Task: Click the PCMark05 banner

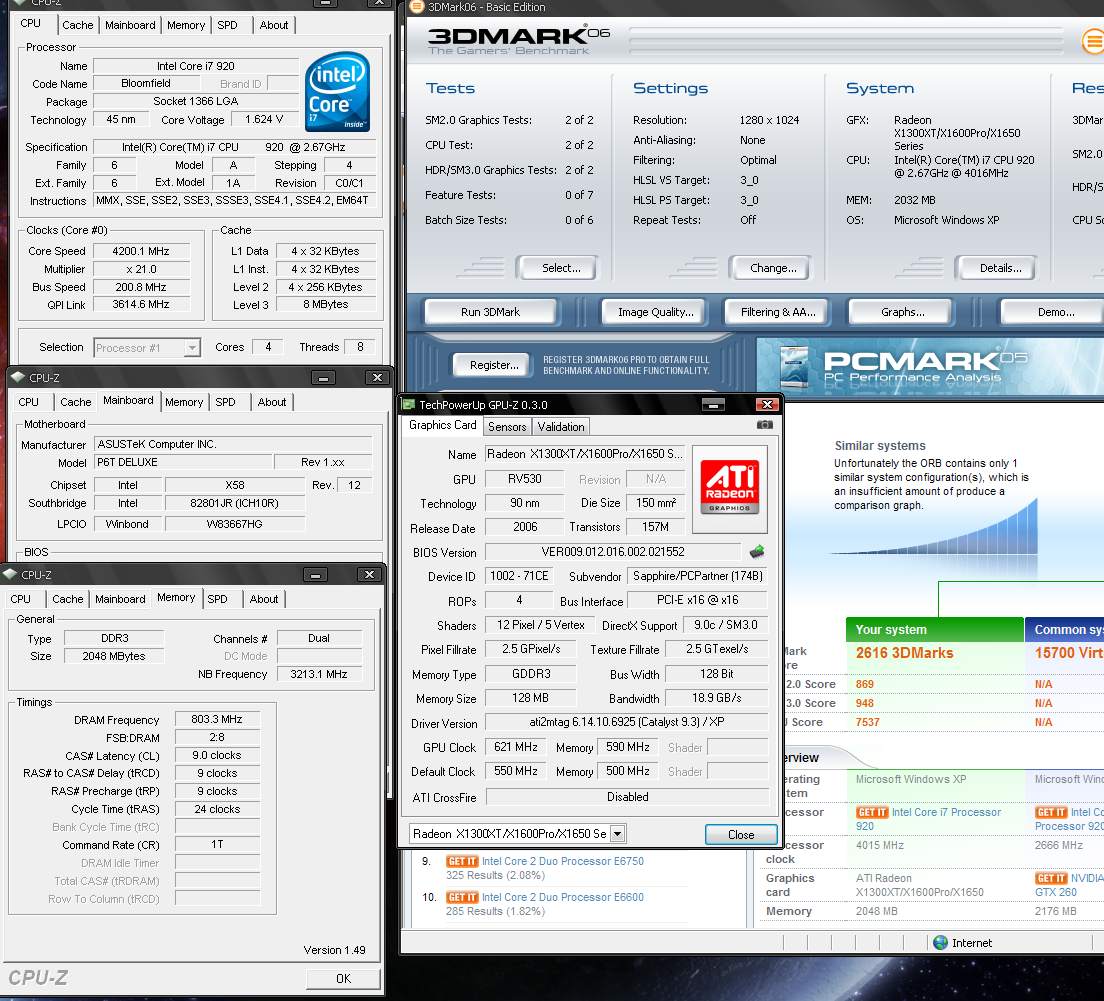Action: point(929,366)
